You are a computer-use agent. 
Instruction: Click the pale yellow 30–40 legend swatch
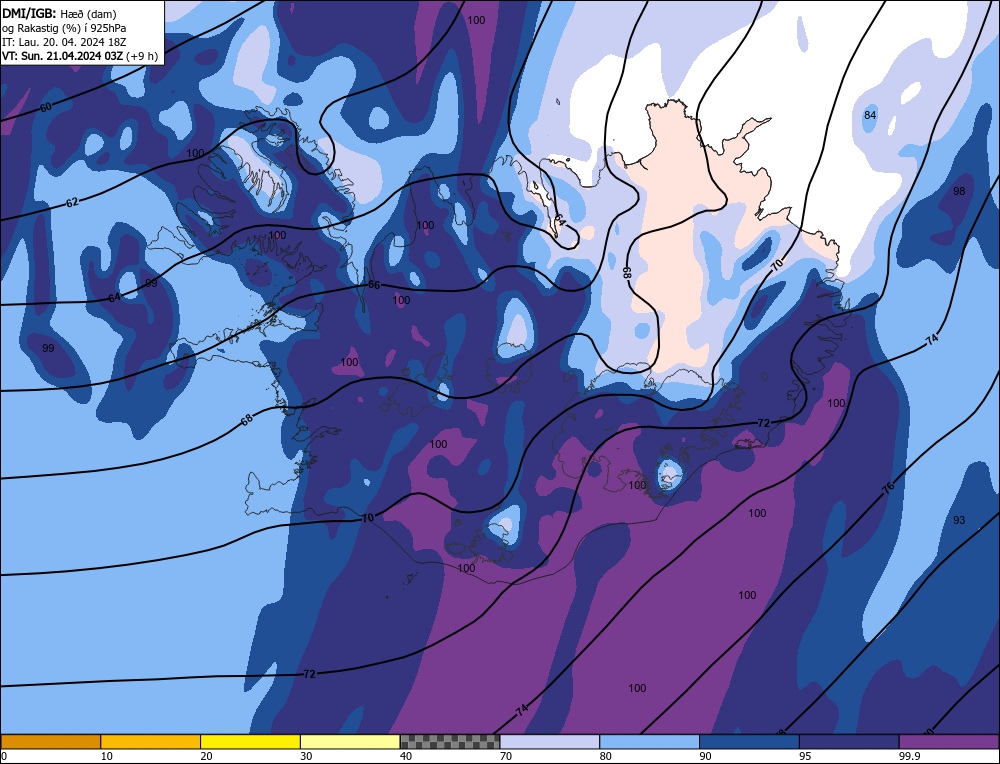[x=350, y=742]
